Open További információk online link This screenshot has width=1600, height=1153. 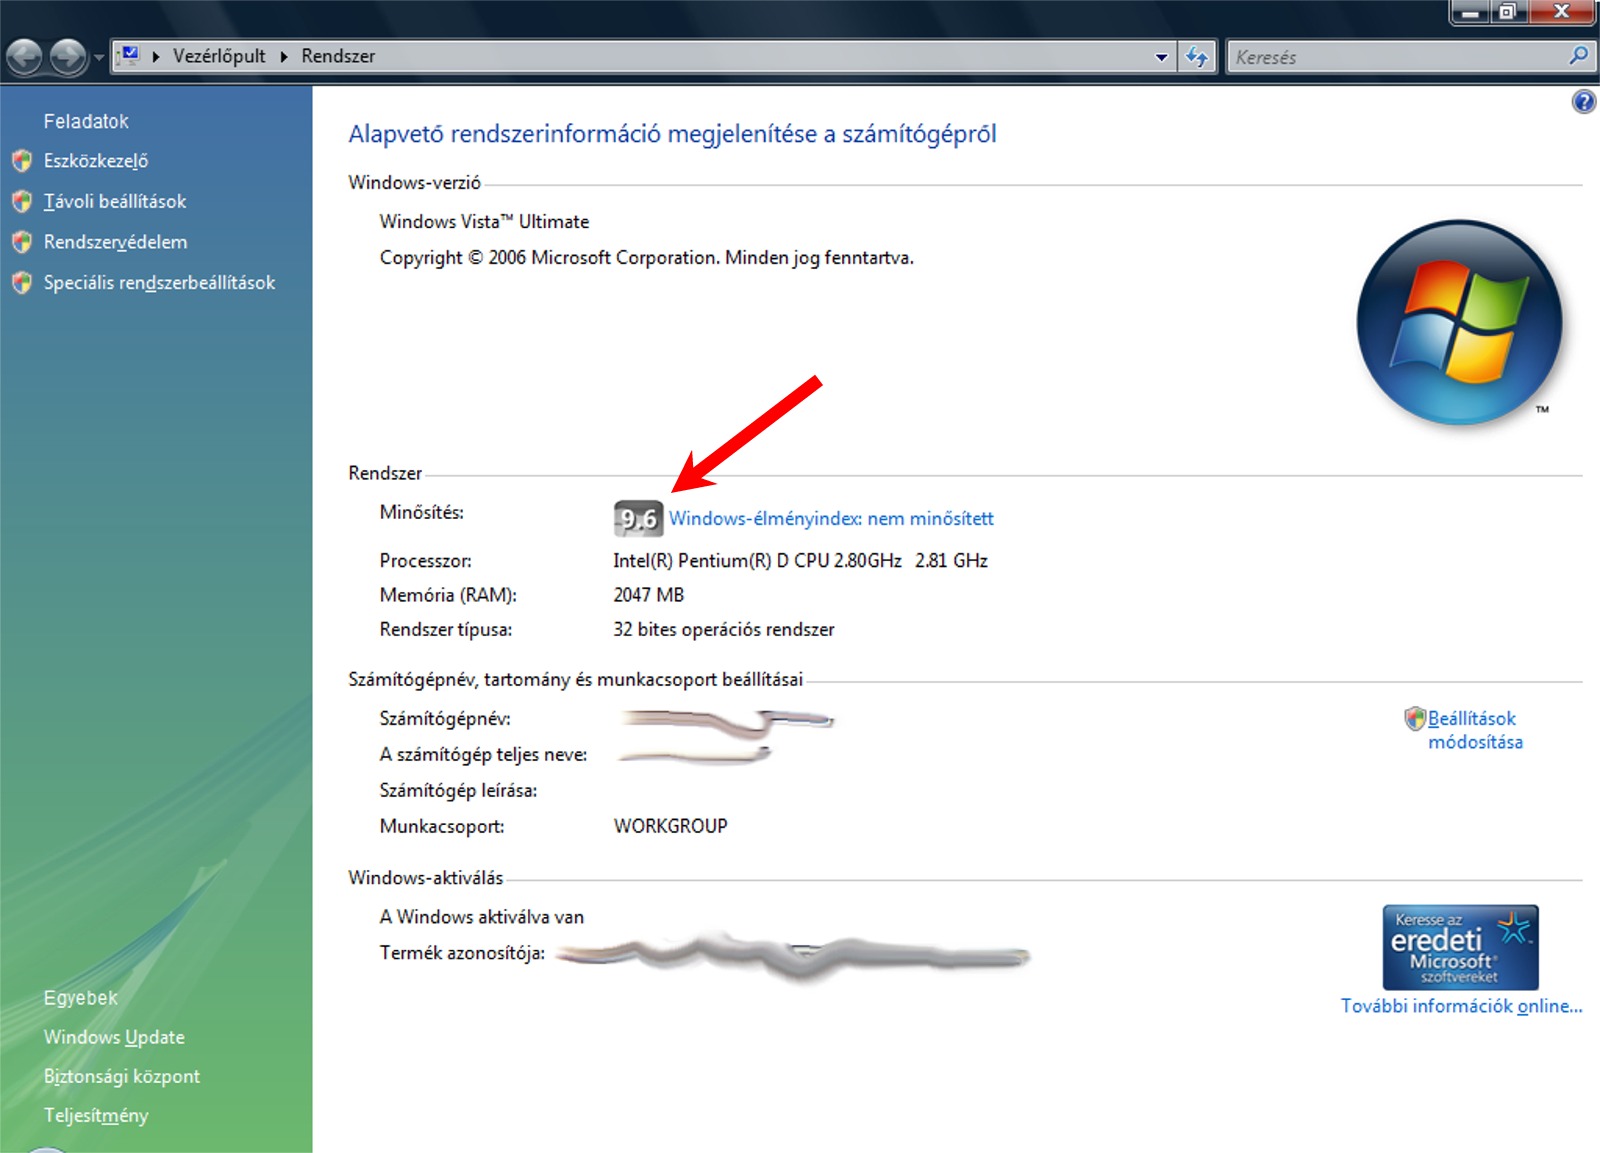[1461, 1006]
